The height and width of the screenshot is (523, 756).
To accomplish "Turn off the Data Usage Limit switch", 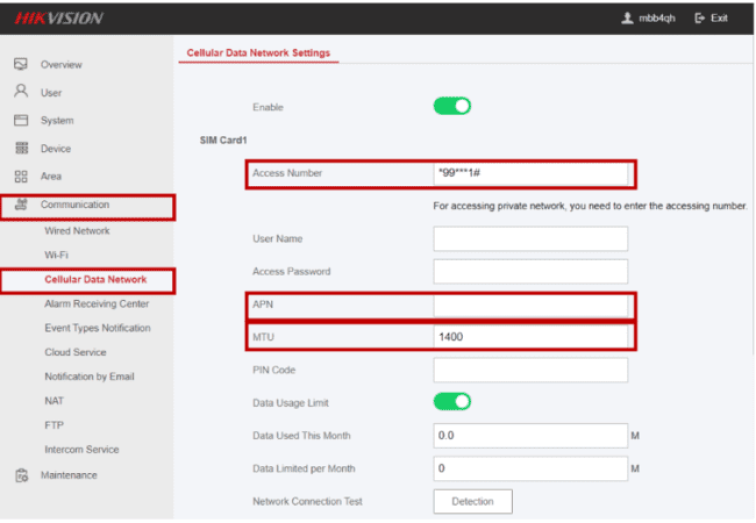I will click(452, 402).
